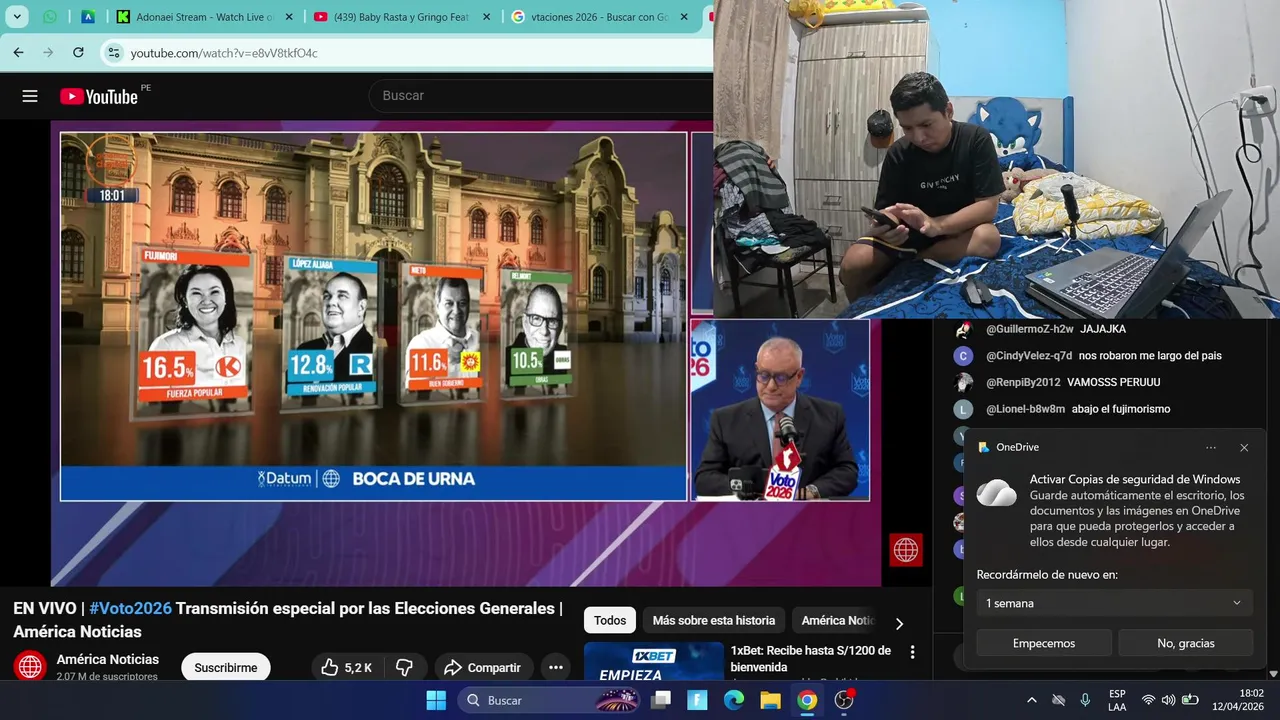Go forward to the next page
Screen dimensions: 1280x720
point(48,52)
